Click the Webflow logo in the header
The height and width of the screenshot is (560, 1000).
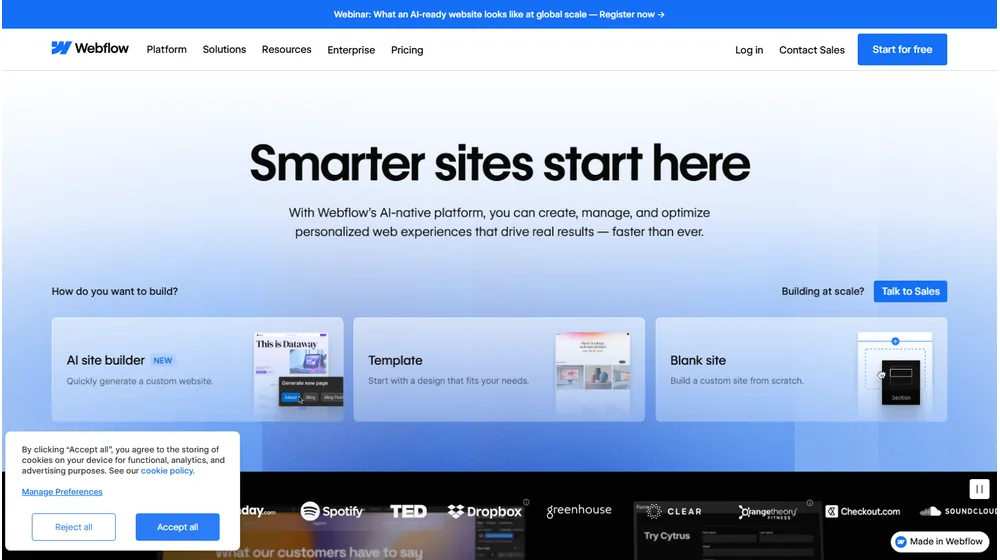pos(90,48)
